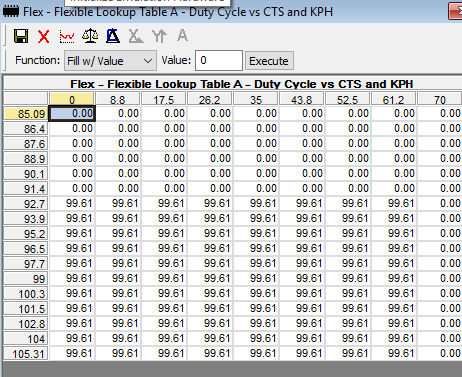The height and width of the screenshot is (377, 462).
Task: Select column header 8.8
Action: (117, 99)
